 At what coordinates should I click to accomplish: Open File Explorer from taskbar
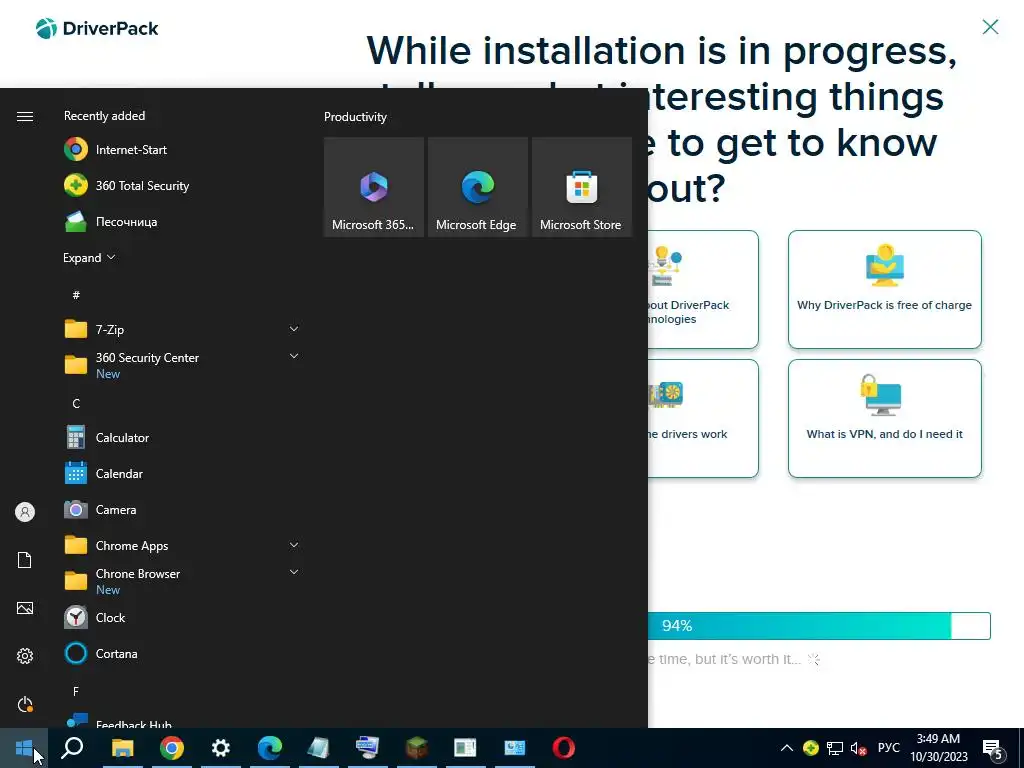coord(122,748)
